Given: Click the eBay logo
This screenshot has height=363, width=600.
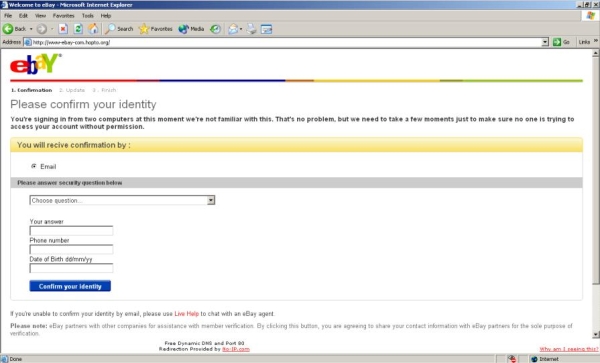Looking at the screenshot, I should (35, 63).
